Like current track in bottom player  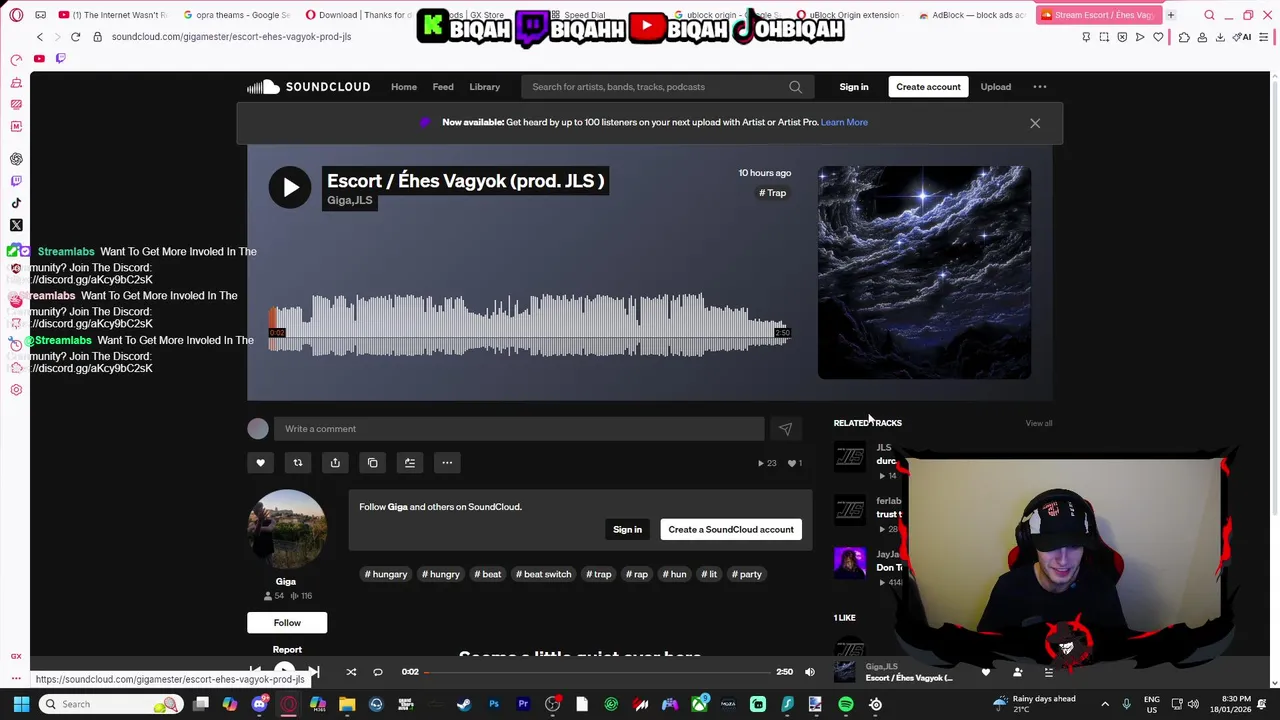(x=986, y=672)
